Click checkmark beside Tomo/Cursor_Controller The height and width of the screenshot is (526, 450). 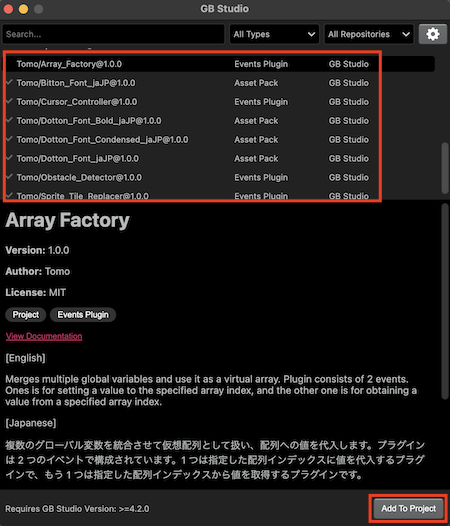[x=9, y=101]
